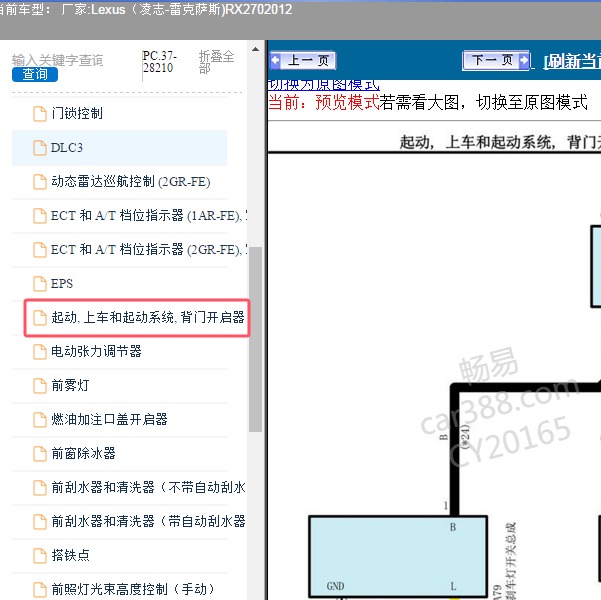601x600 pixels.
Task: Open the 搭铁点 entry
Action: click(70, 556)
